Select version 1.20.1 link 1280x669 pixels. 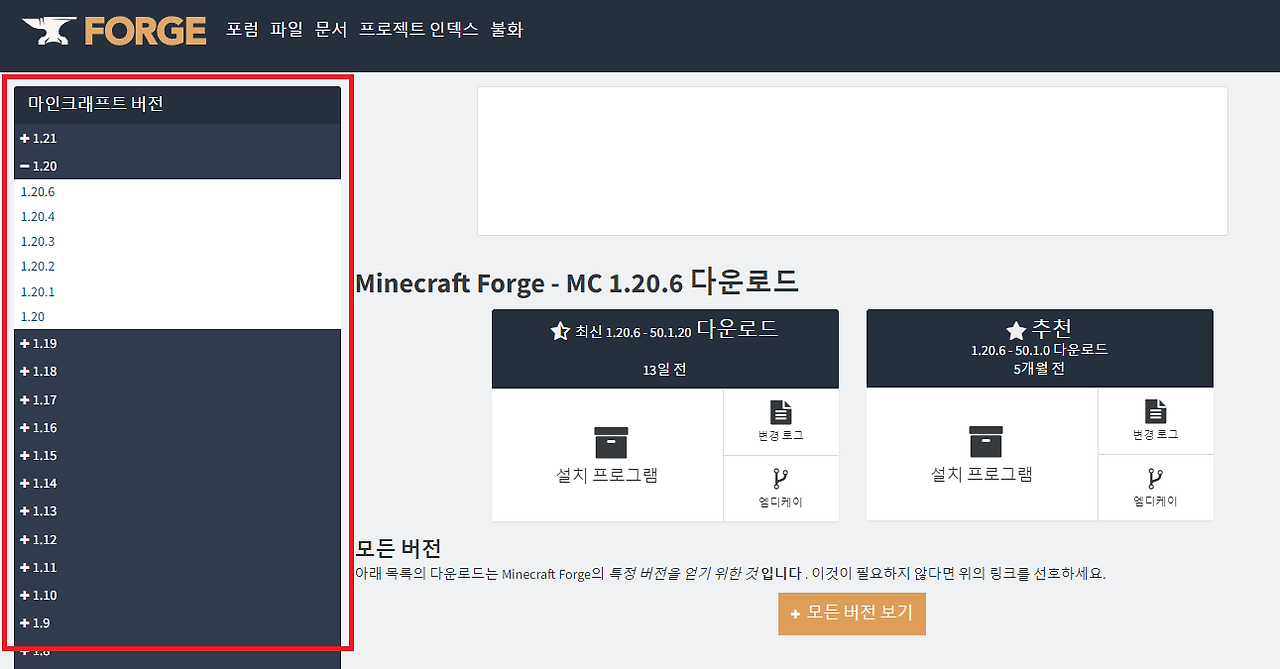(x=38, y=291)
